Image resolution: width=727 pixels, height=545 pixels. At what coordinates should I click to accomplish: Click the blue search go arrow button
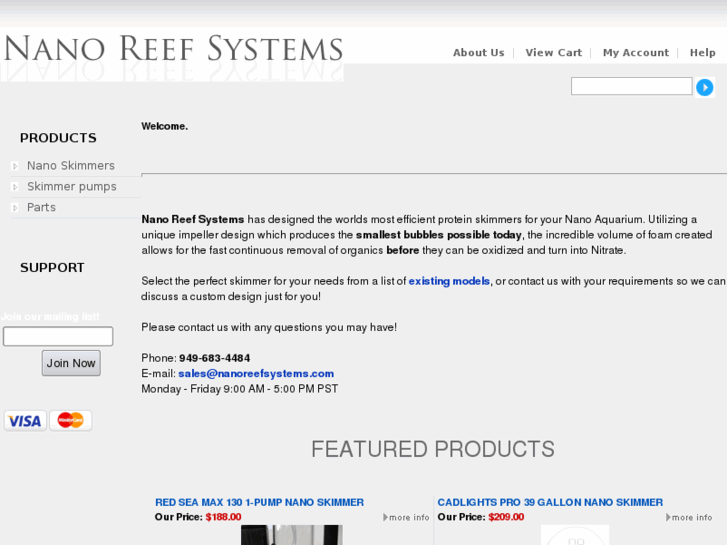click(705, 87)
